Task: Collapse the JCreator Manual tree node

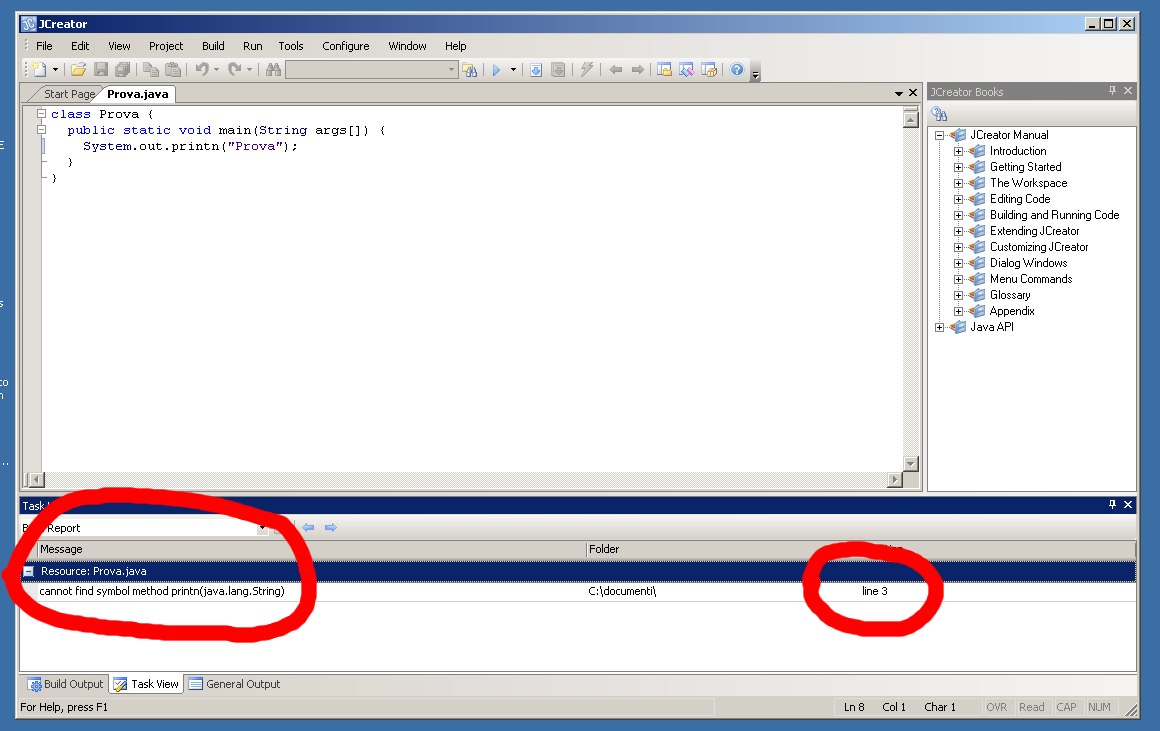Action: pyautogui.click(x=940, y=135)
